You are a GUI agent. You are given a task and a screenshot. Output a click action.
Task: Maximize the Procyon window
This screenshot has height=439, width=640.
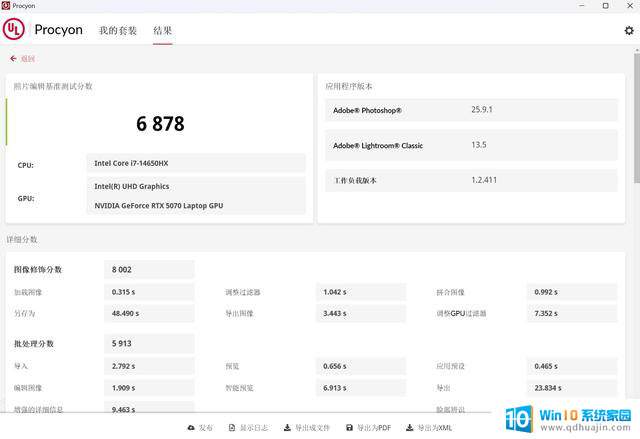click(606, 6)
